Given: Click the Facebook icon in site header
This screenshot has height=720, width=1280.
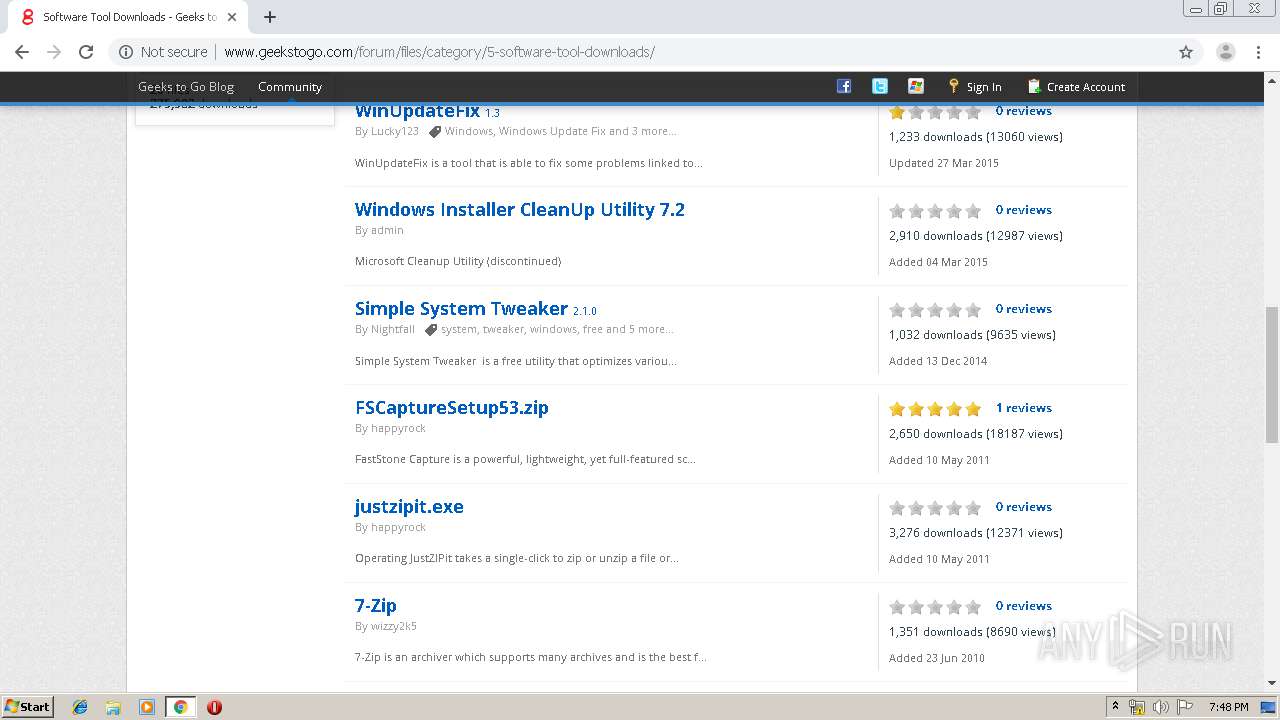Looking at the screenshot, I should (844, 86).
